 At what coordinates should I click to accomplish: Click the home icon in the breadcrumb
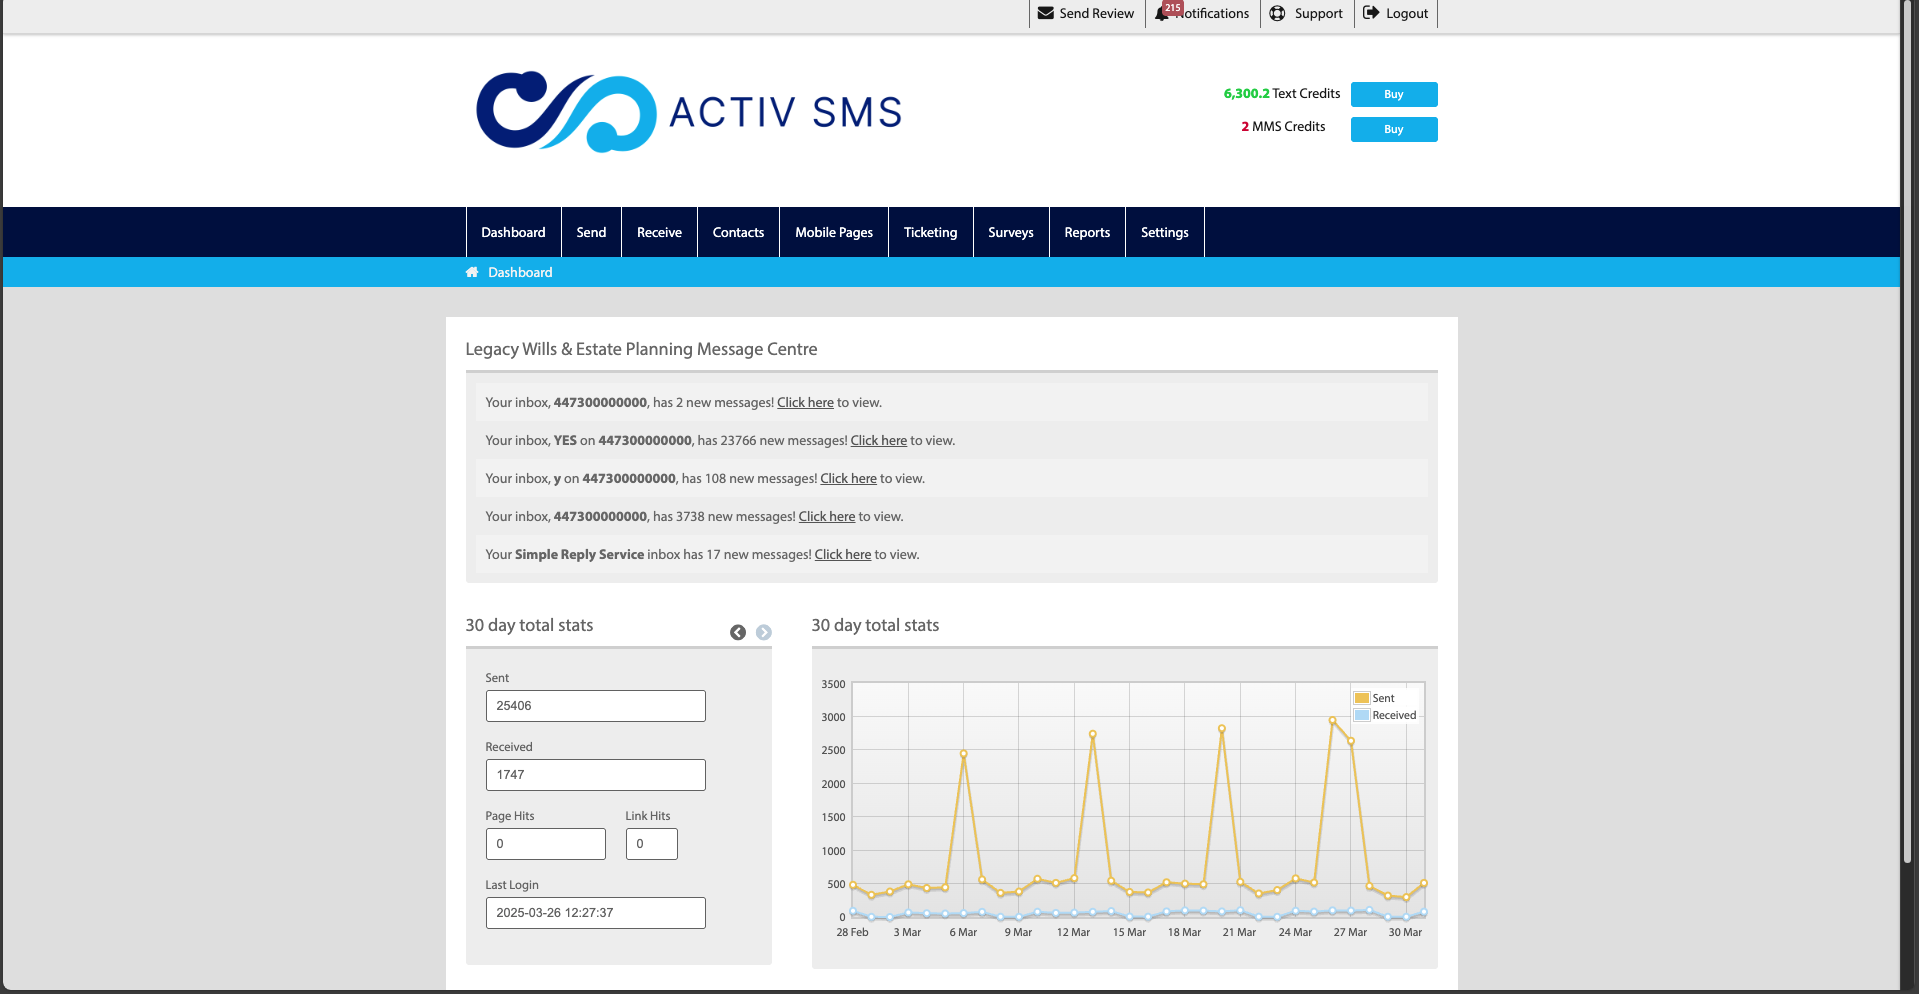472,272
